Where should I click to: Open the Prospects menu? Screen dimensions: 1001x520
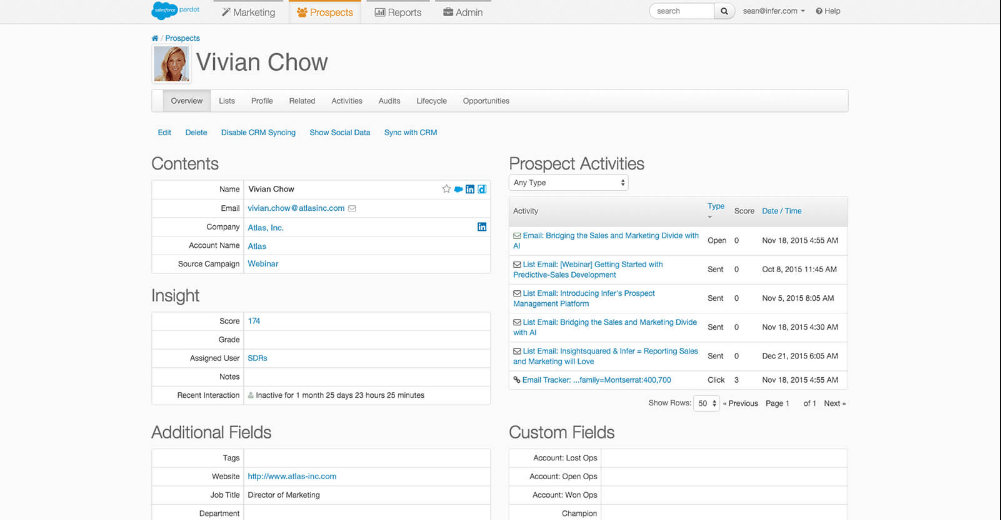click(x=325, y=12)
